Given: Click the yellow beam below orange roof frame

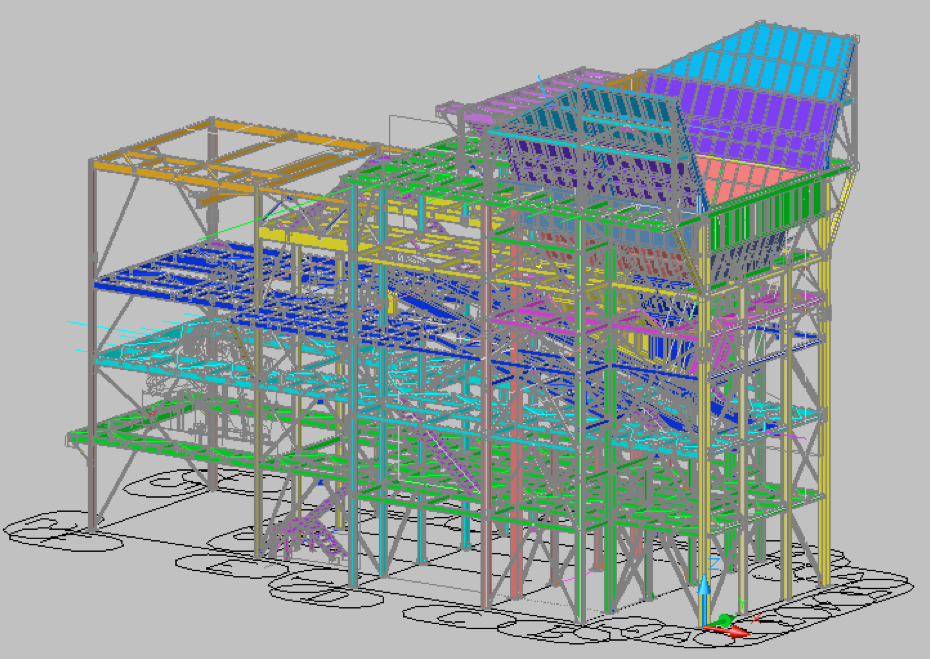Looking at the screenshot, I should (x=300, y=231).
